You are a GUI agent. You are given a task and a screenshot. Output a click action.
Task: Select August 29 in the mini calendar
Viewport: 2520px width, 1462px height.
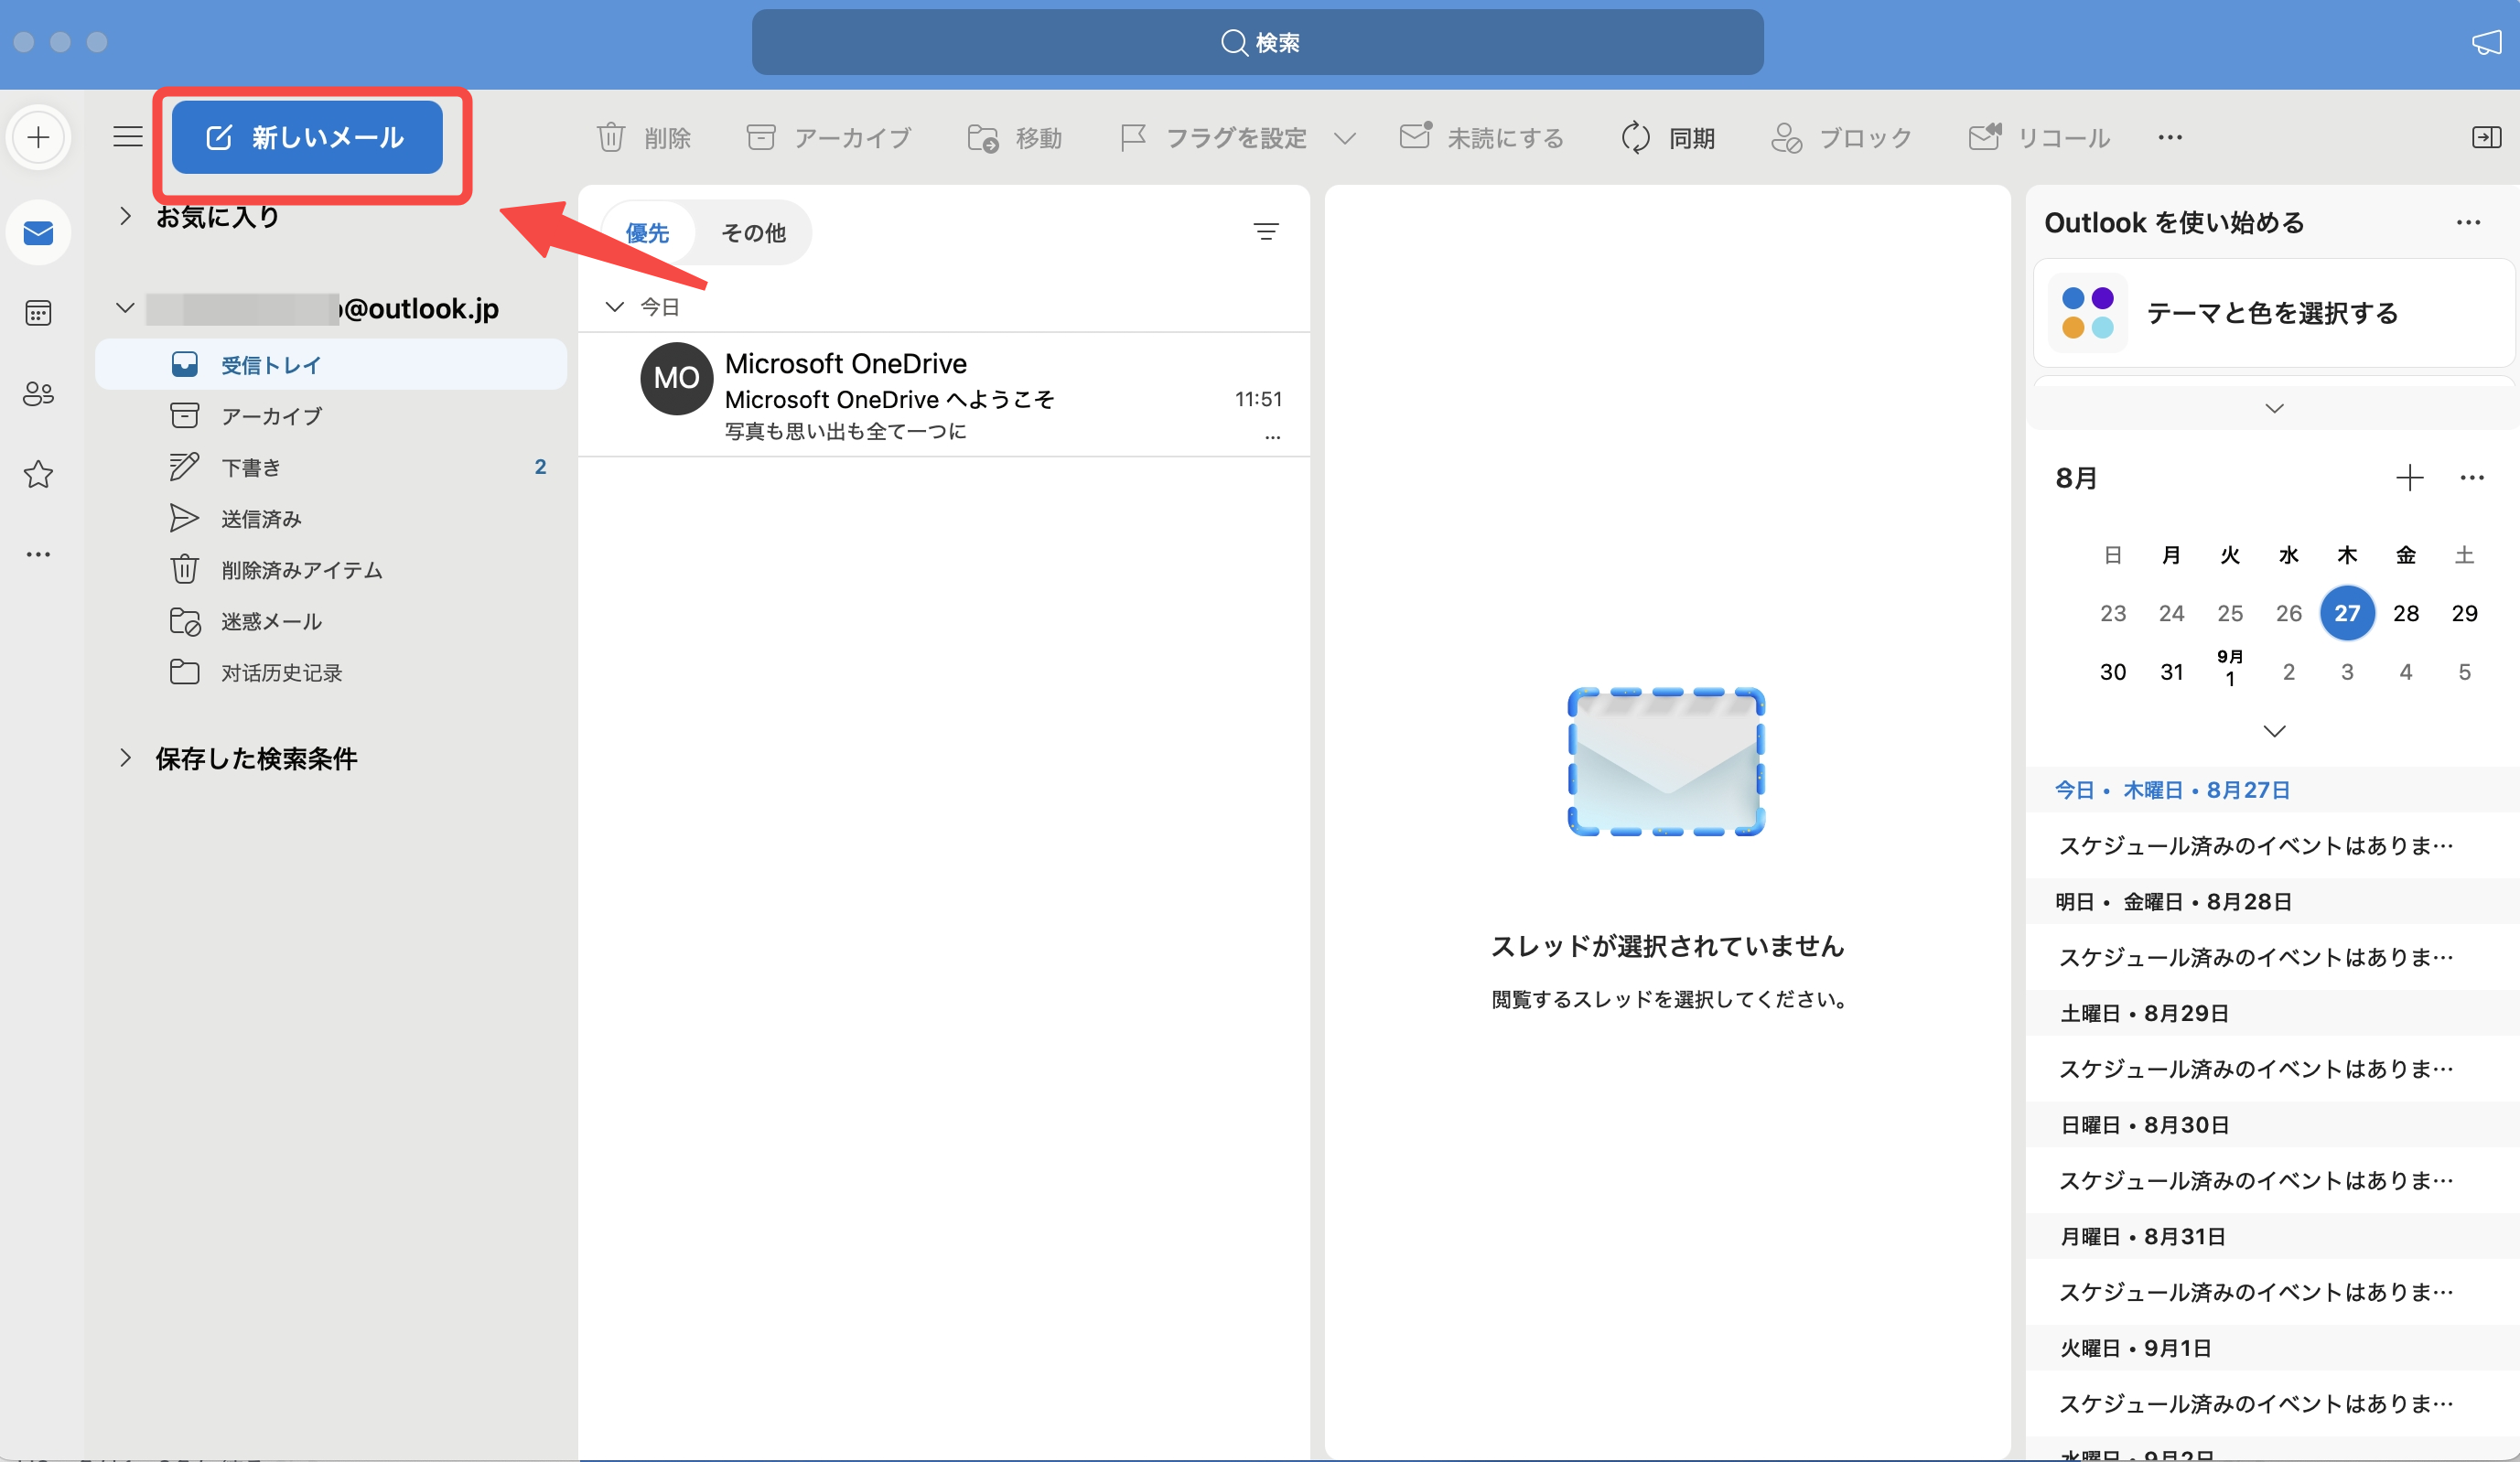(x=2464, y=613)
